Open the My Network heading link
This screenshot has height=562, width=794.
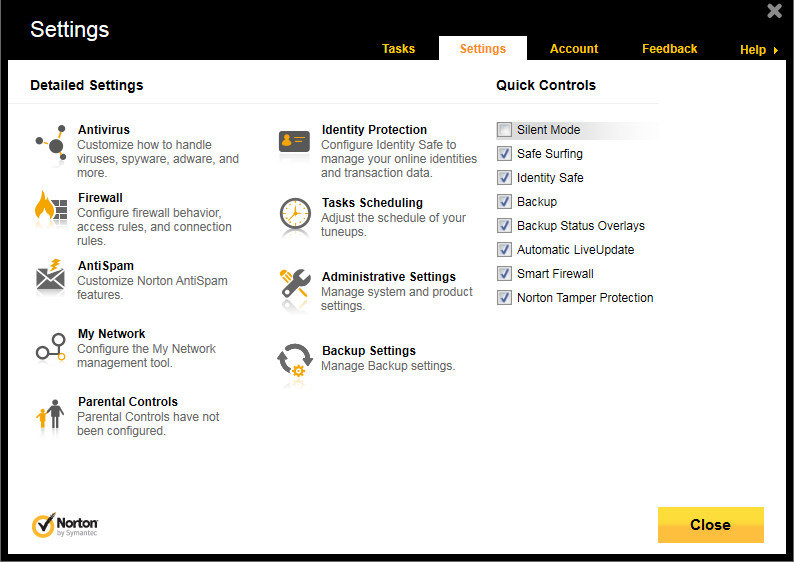[111, 334]
